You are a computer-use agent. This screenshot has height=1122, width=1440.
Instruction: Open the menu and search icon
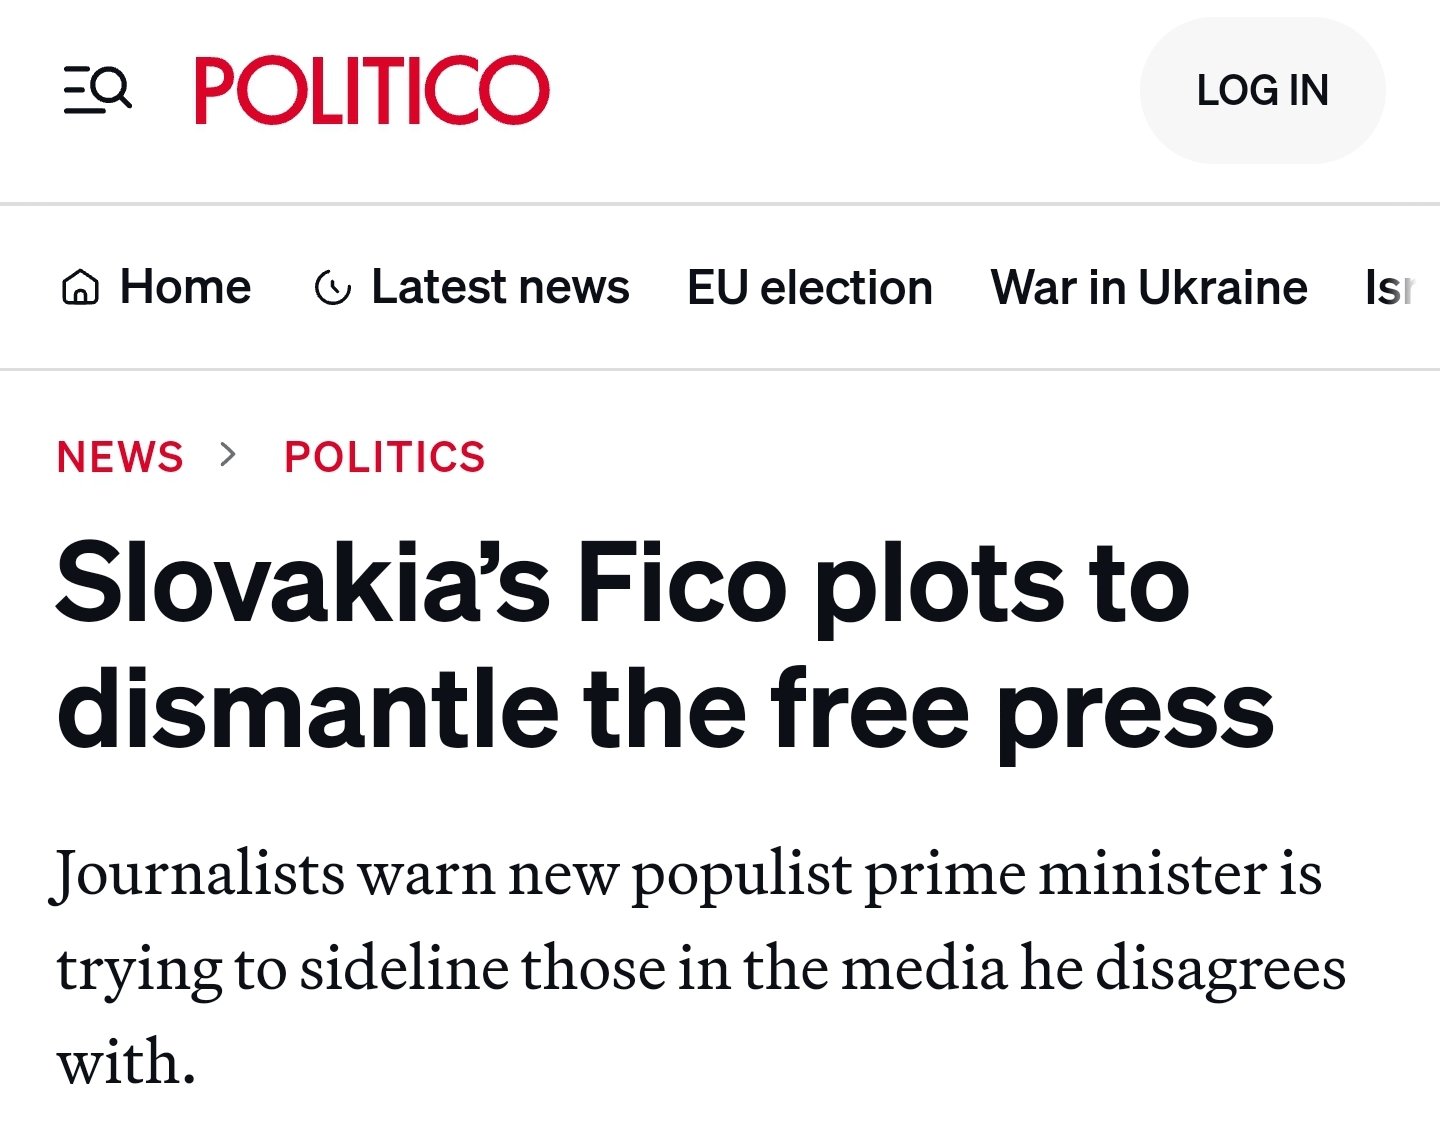pos(97,90)
